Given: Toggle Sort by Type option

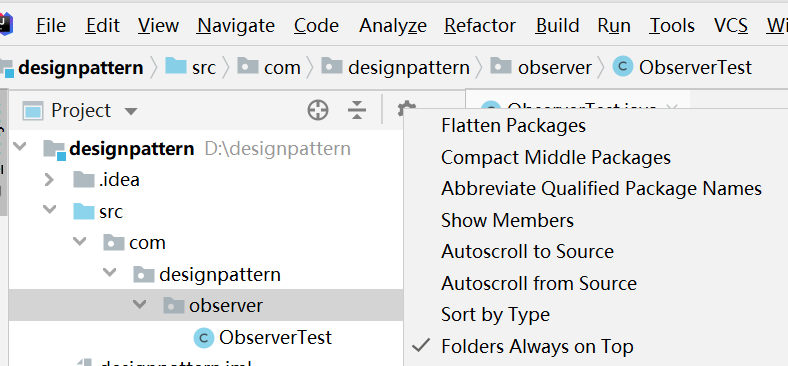Looking at the screenshot, I should [x=496, y=315].
